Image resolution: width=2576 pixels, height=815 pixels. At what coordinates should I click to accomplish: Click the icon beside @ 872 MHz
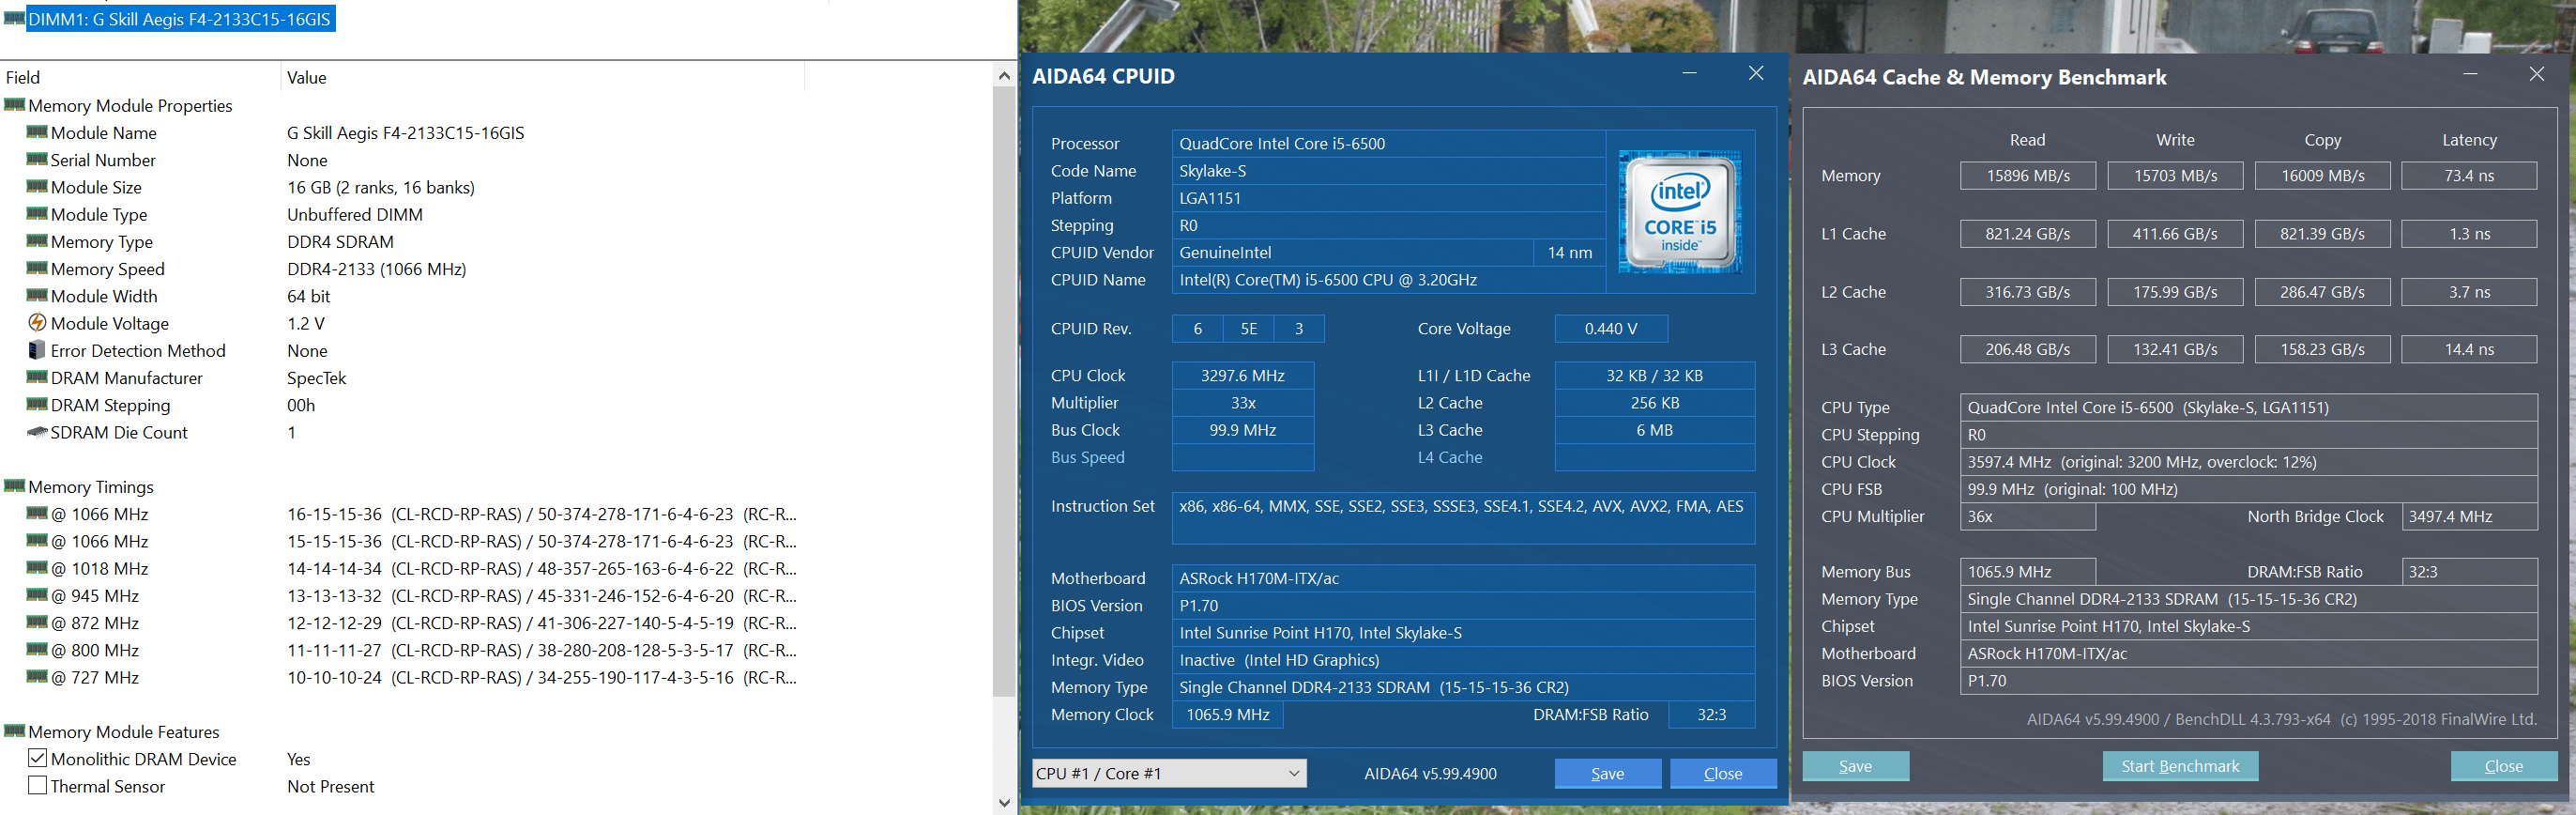pos(37,622)
